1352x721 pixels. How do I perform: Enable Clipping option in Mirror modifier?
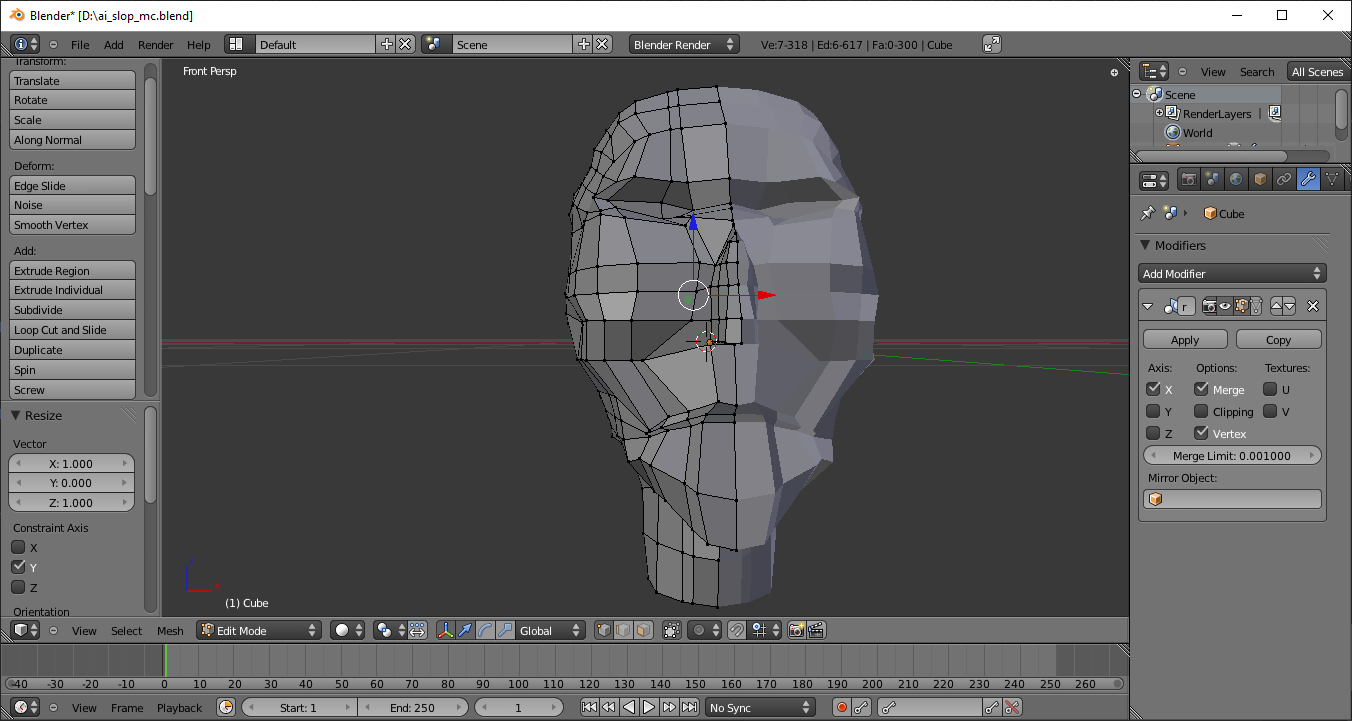pos(1201,412)
